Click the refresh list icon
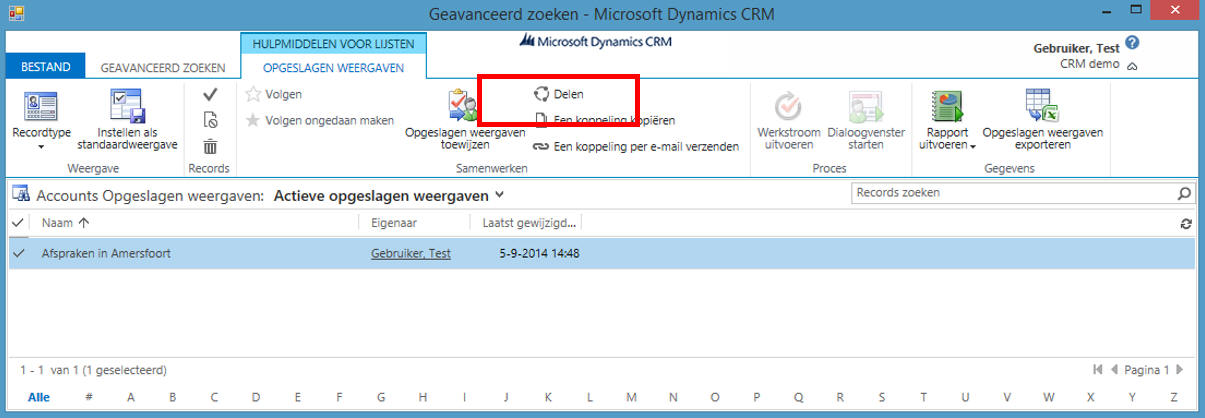This screenshot has width=1205, height=418. pyautogui.click(x=1186, y=224)
